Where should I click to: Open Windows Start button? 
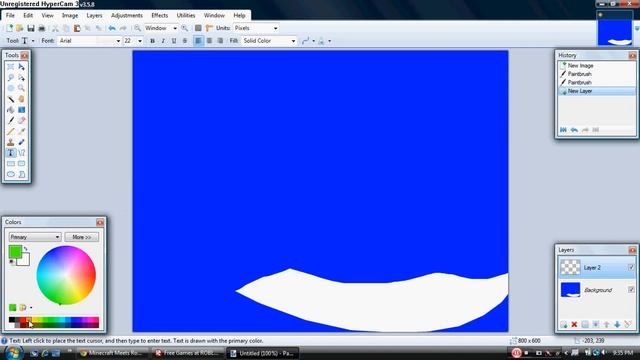click(13, 352)
